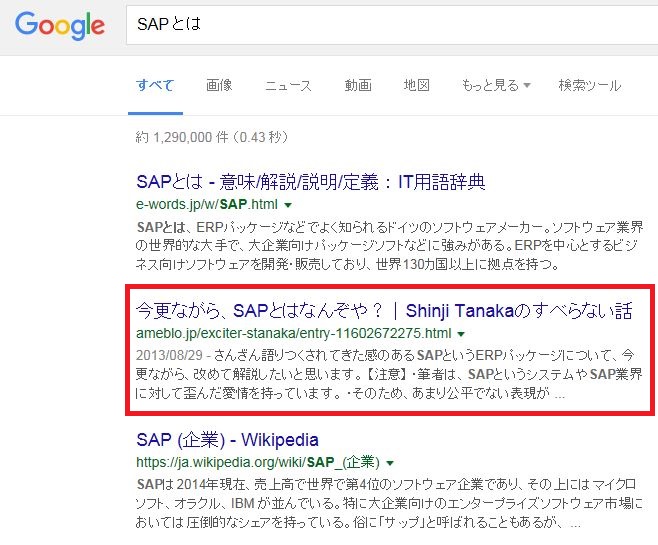Open 検索ツール options
The height and width of the screenshot is (545, 658).
pyautogui.click(x=590, y=85)
